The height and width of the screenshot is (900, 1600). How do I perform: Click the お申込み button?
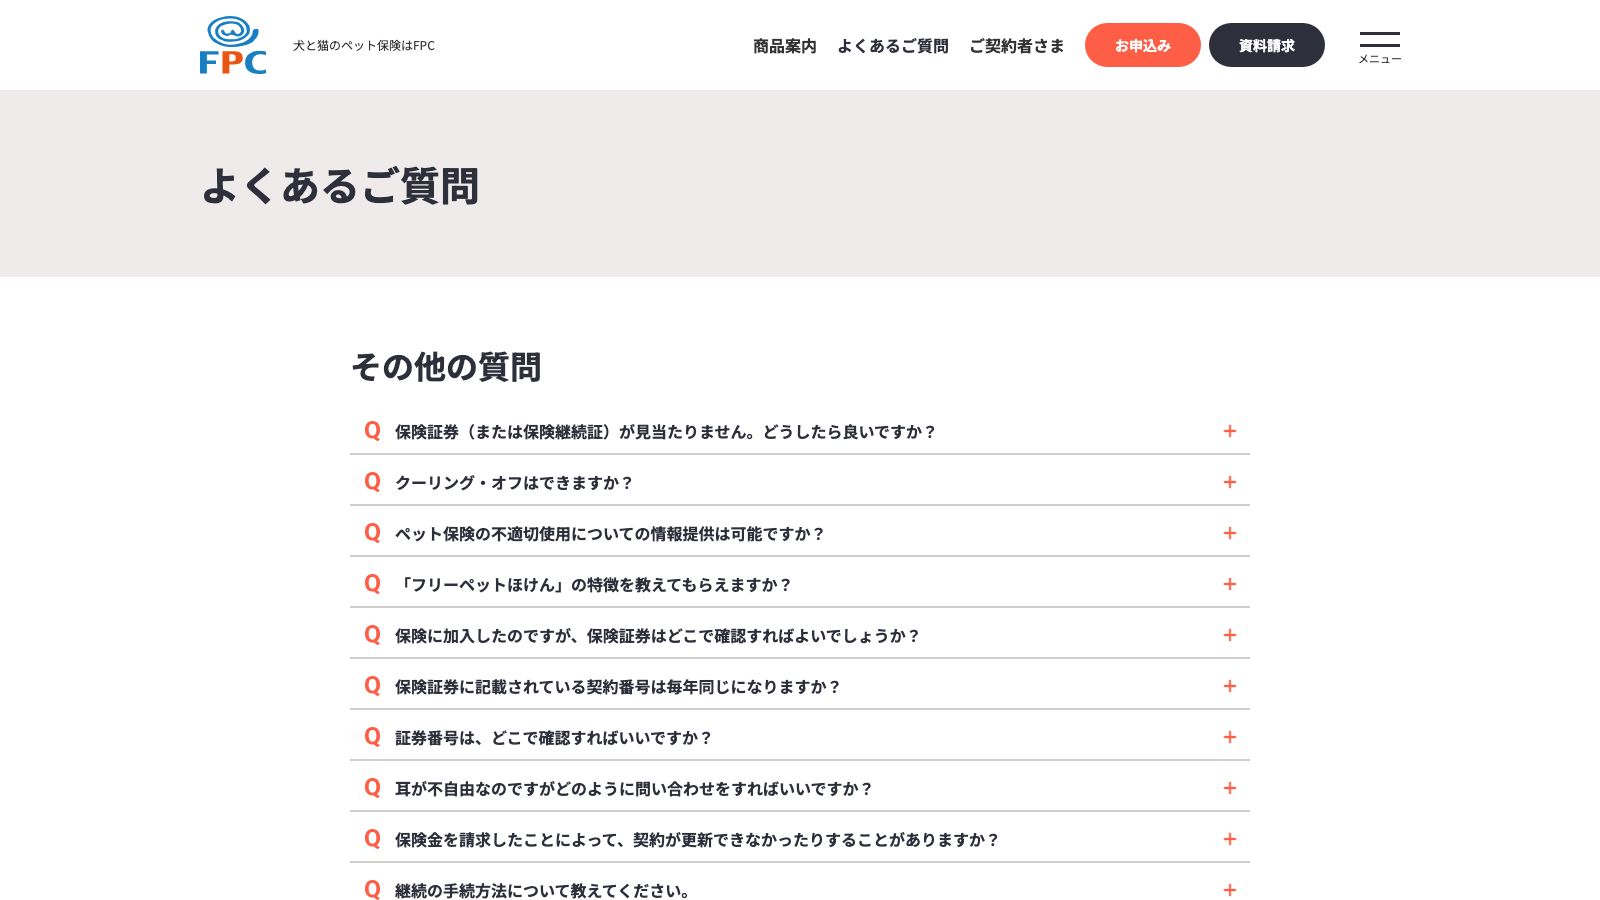1143,45
